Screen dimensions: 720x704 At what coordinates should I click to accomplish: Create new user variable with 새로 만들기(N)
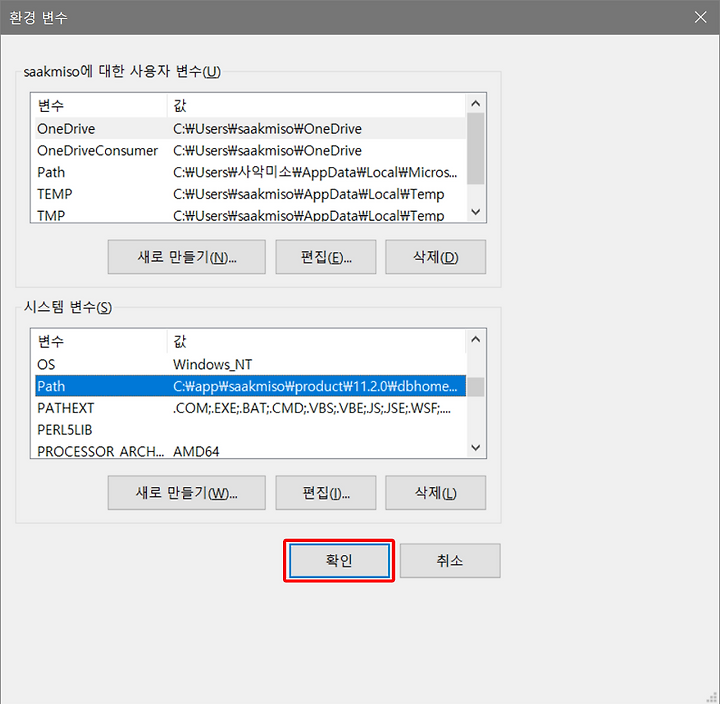(186, 257)
